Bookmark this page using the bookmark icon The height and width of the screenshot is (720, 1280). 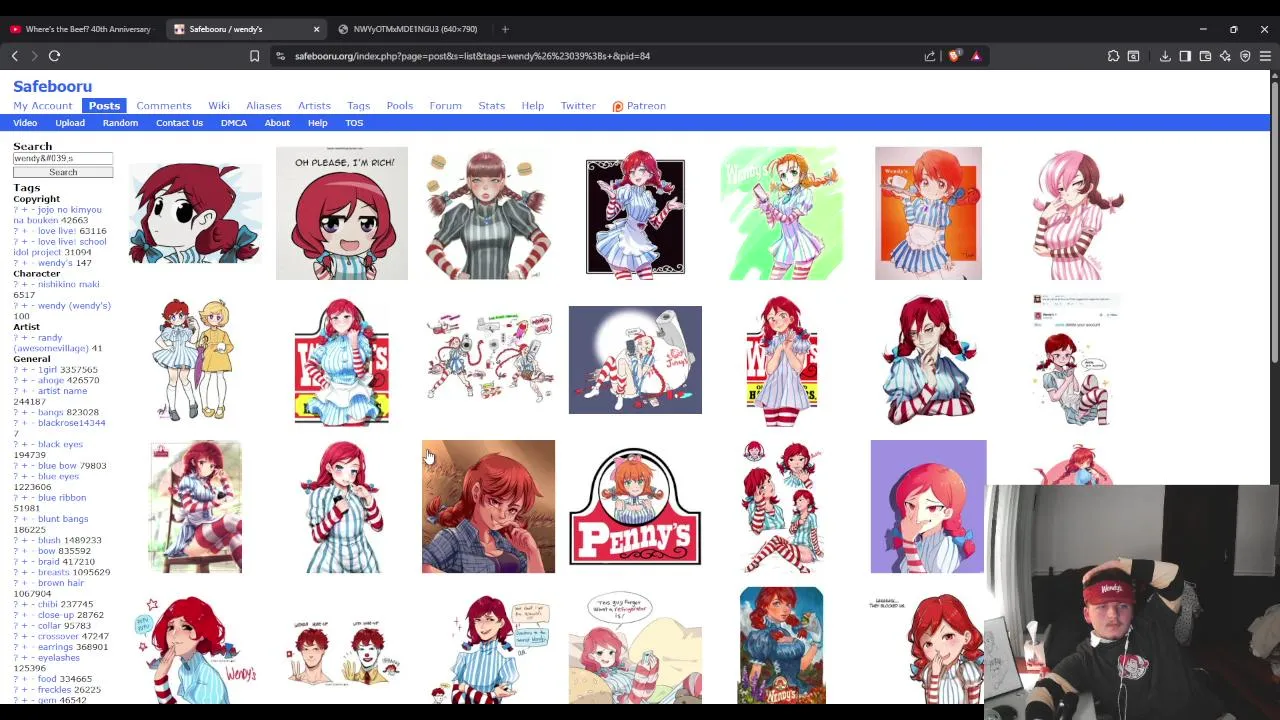pos(254,56)
